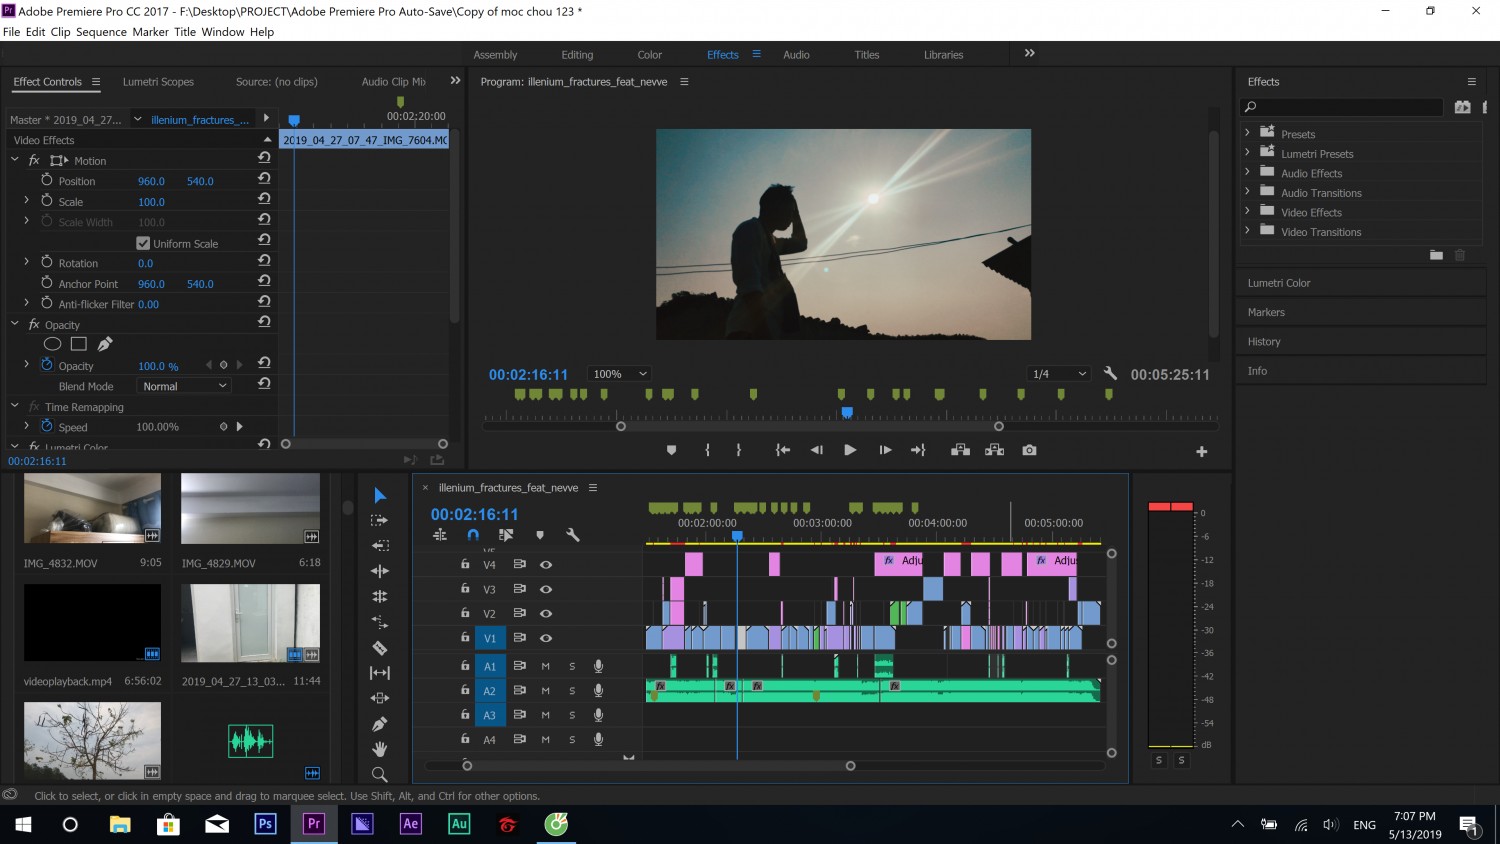Select the IMG_4832.MOV thumbnail
The image size is (1500, 844).
tap(92, 509)
